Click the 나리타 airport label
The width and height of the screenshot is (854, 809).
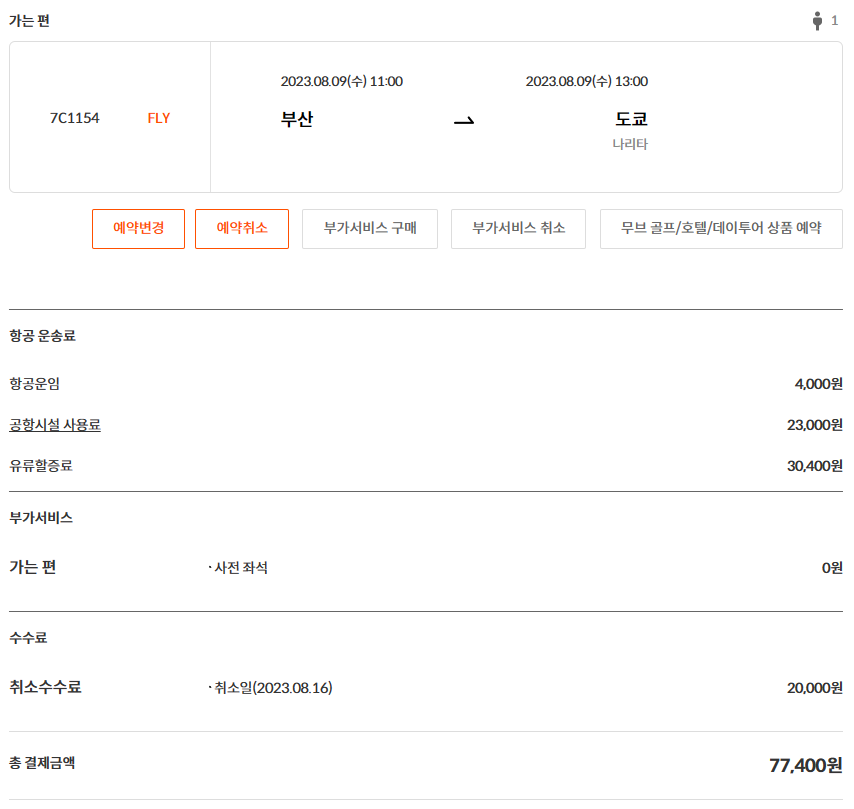point(630,144)
